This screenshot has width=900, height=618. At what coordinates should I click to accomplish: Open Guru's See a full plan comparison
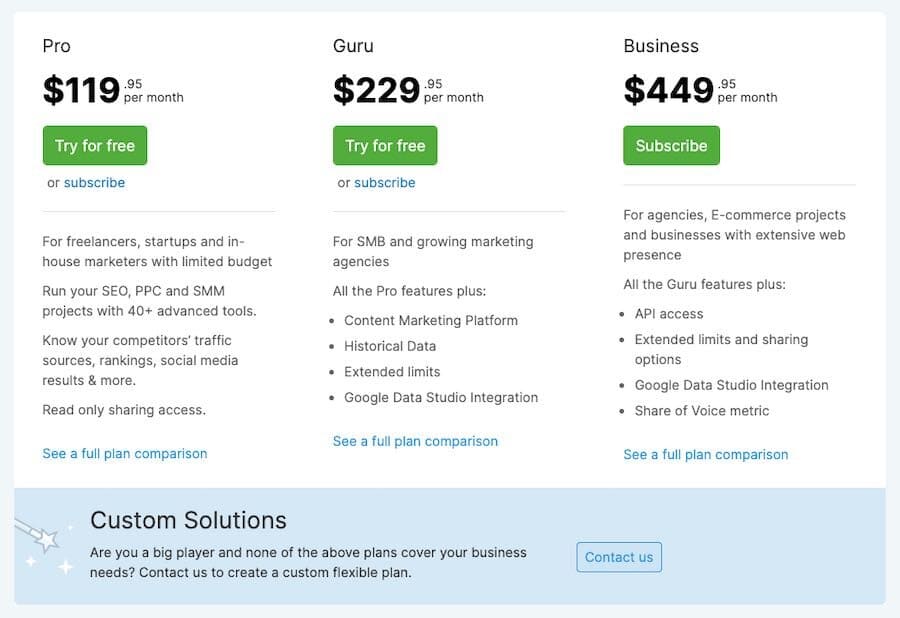coord(416,441)
